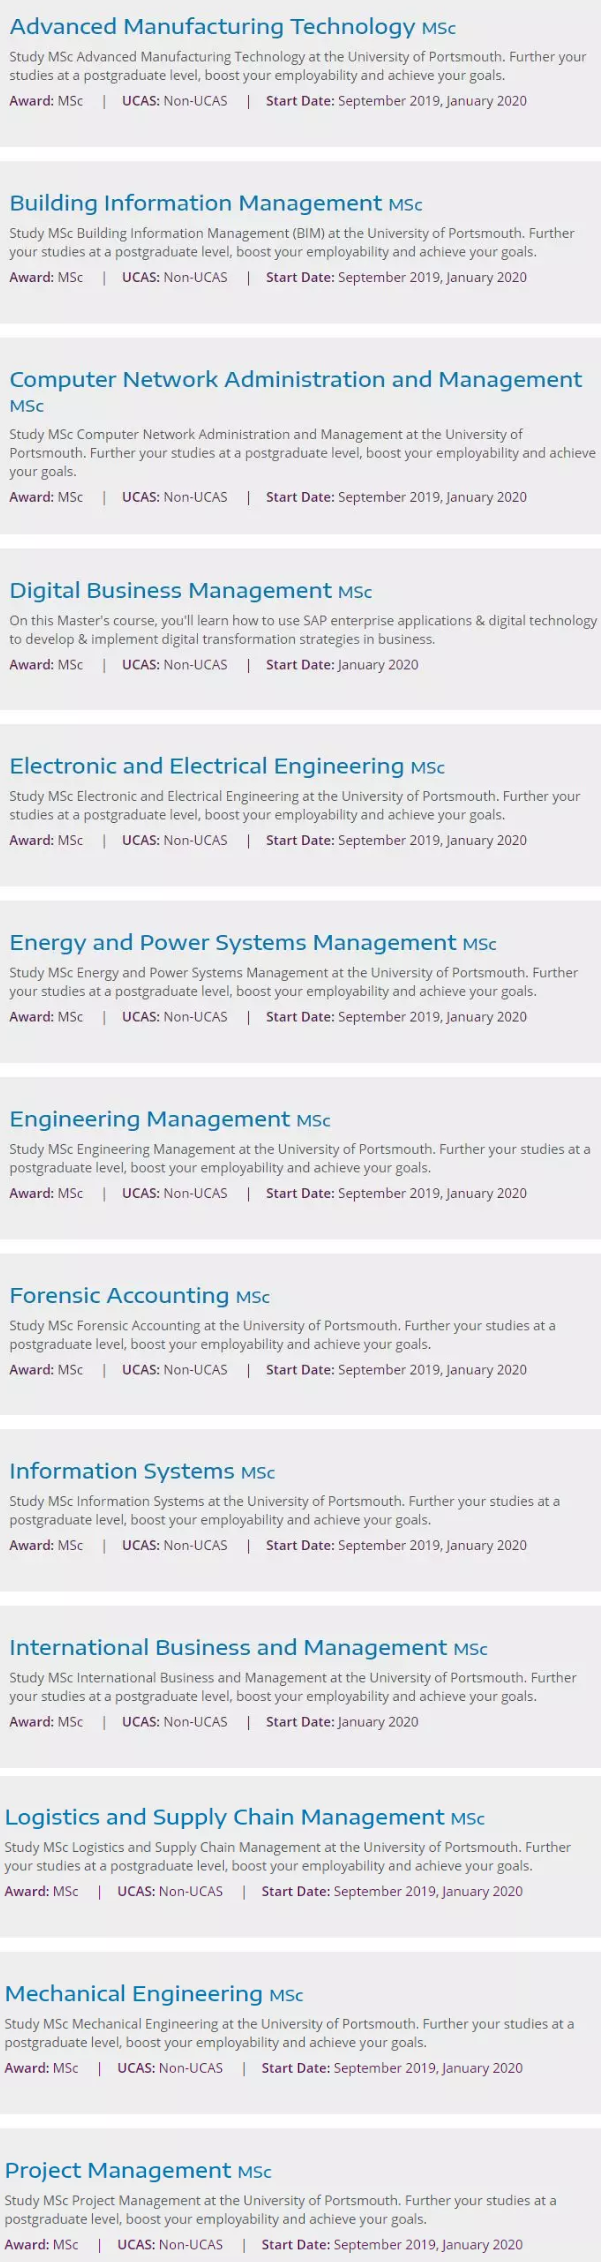The height and width of the screenshot is (2262, 601).
Task: Click the Building Information Management (BIM) description
Action: pos(291,243)
